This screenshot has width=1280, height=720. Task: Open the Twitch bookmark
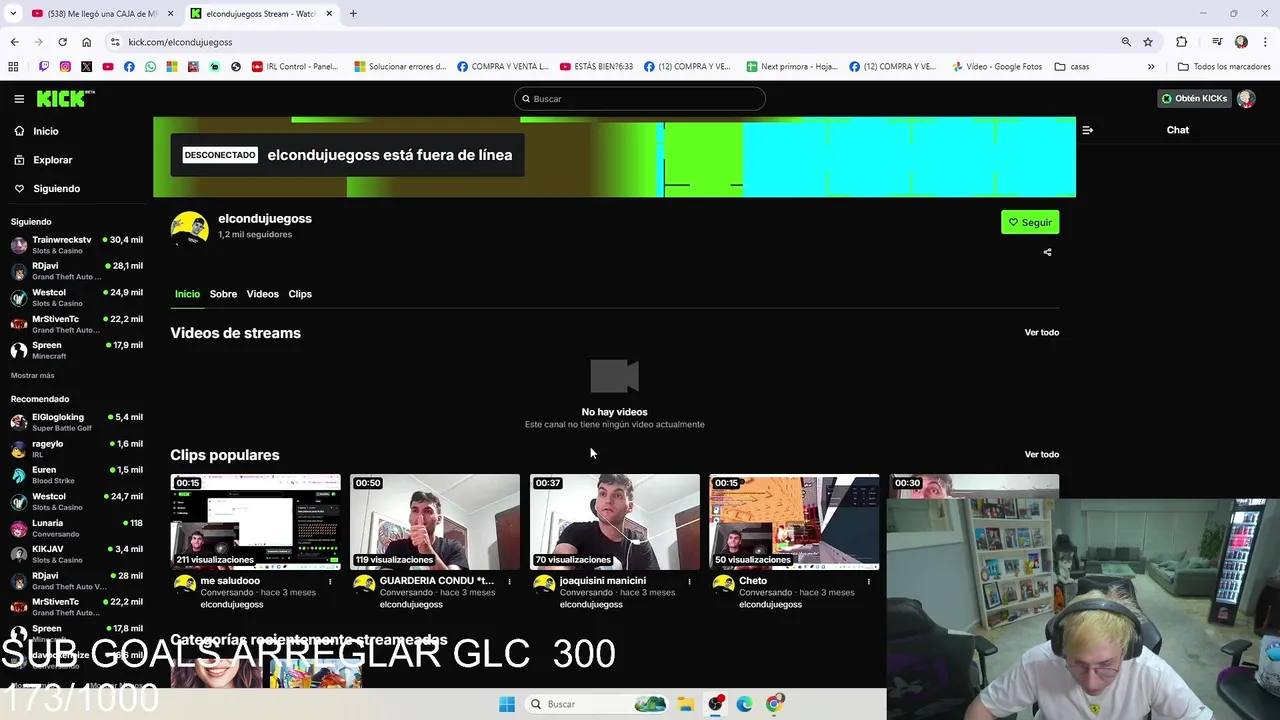click(x=44, y=66)
